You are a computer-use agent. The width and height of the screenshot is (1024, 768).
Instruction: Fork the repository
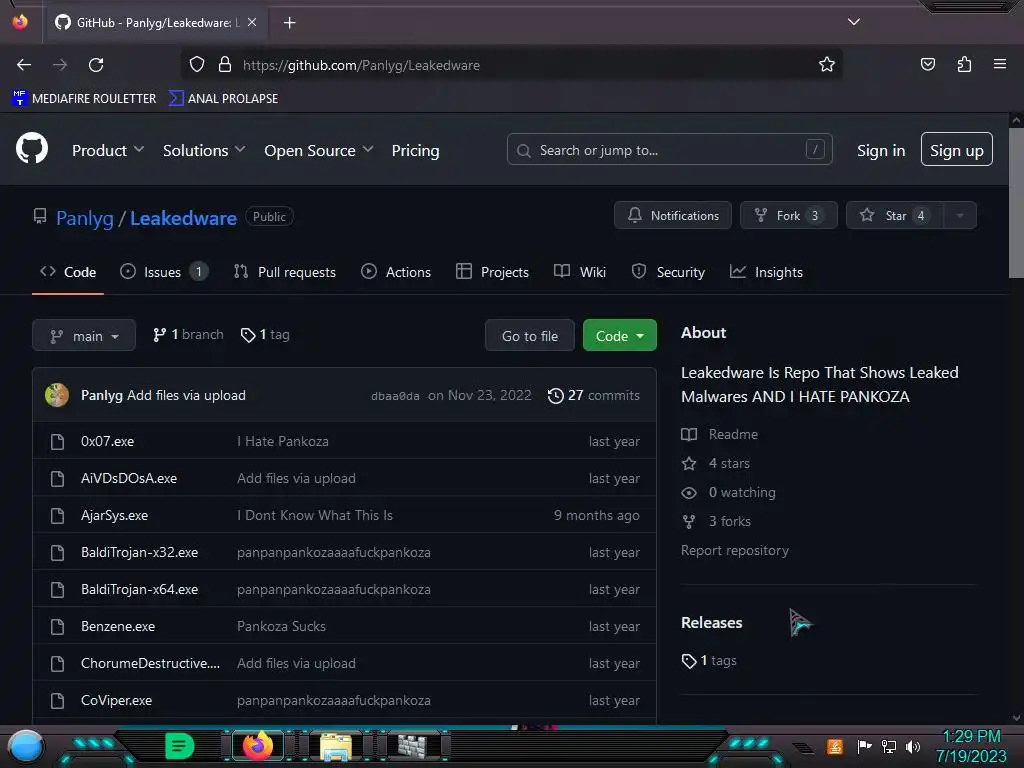(788, 215)
